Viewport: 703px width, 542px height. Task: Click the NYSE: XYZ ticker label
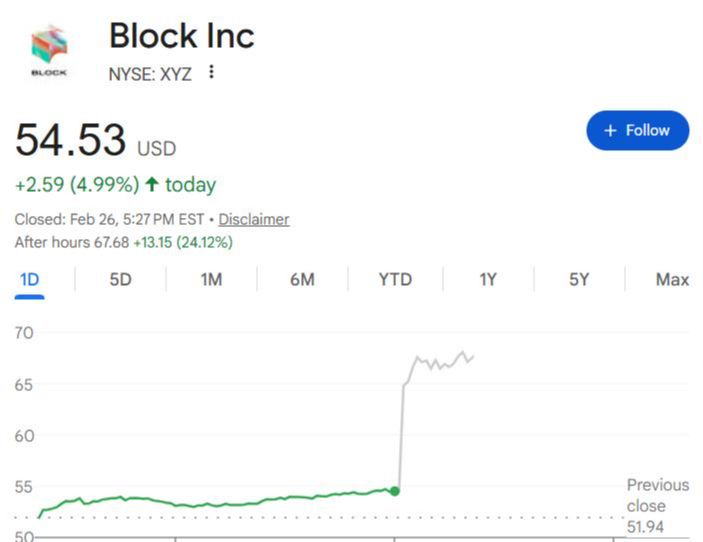coord(150,73)
